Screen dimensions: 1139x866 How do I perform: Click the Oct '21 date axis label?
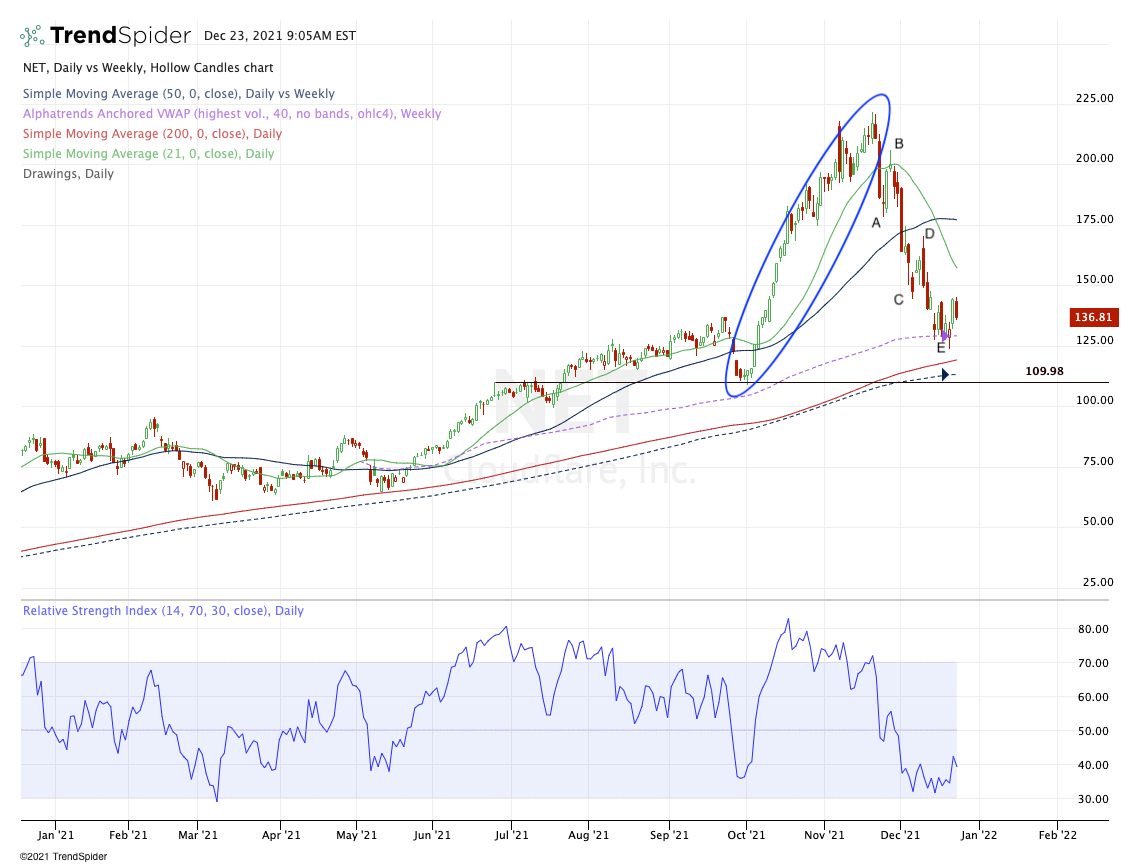[x=746, y=835]
